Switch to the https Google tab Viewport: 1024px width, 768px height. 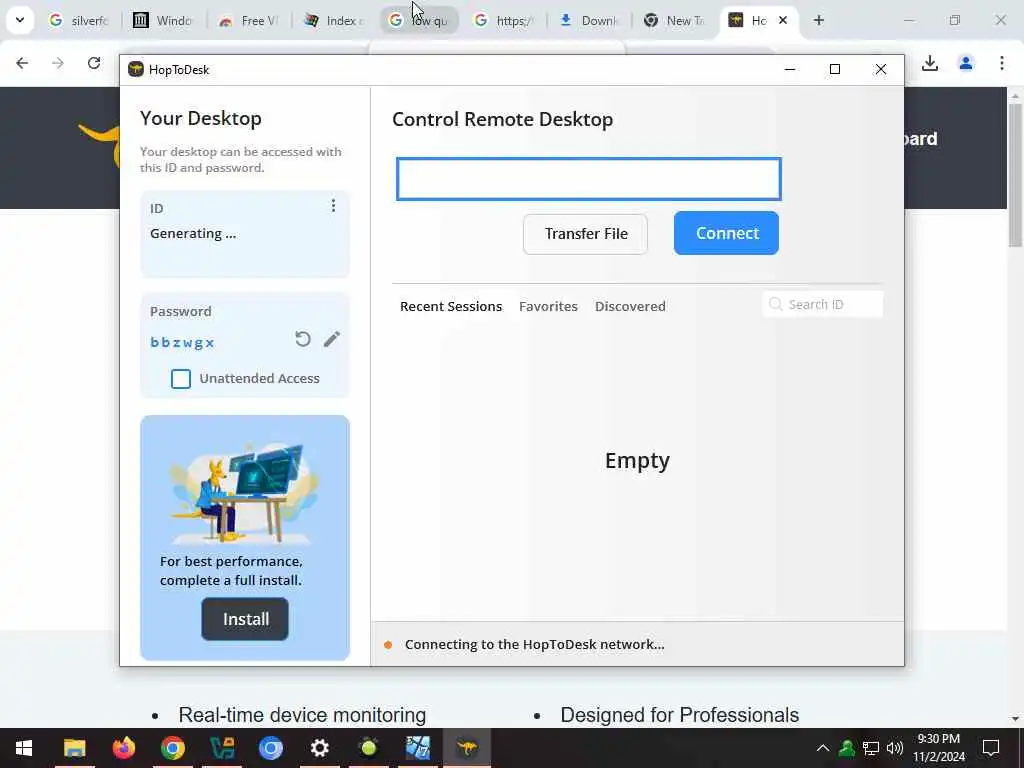click(x=504, y=21)
